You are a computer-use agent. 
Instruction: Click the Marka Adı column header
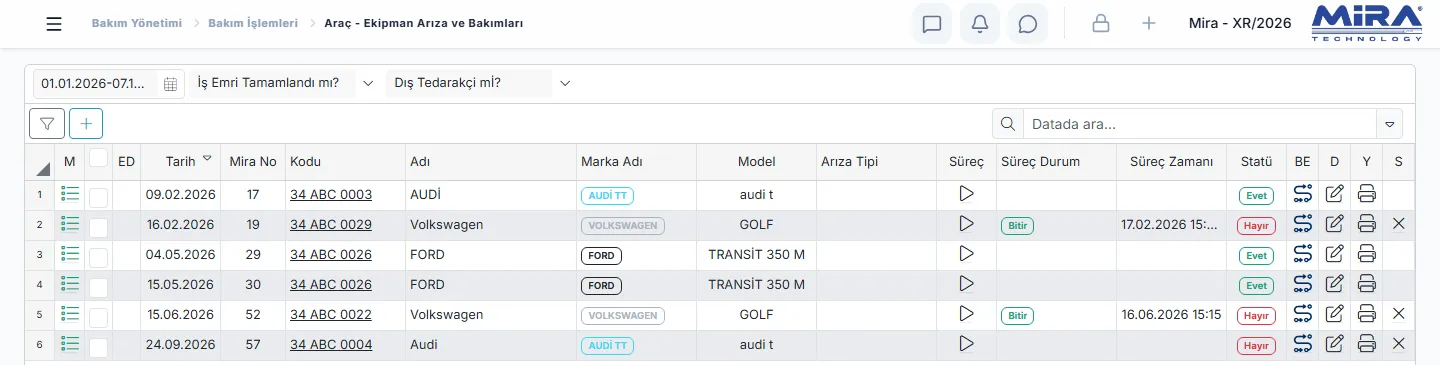coord(636,161)
